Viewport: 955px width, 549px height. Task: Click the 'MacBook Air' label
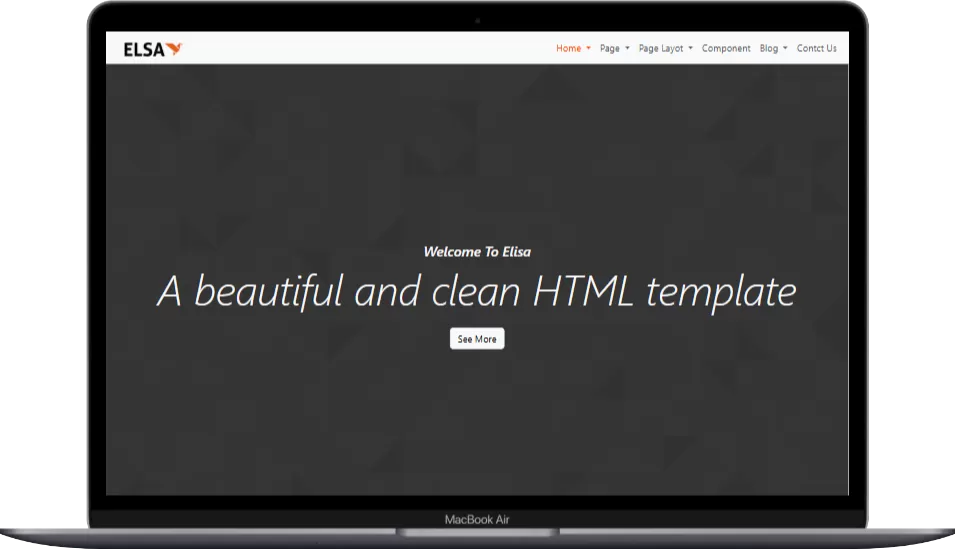[x=477, y=520]
